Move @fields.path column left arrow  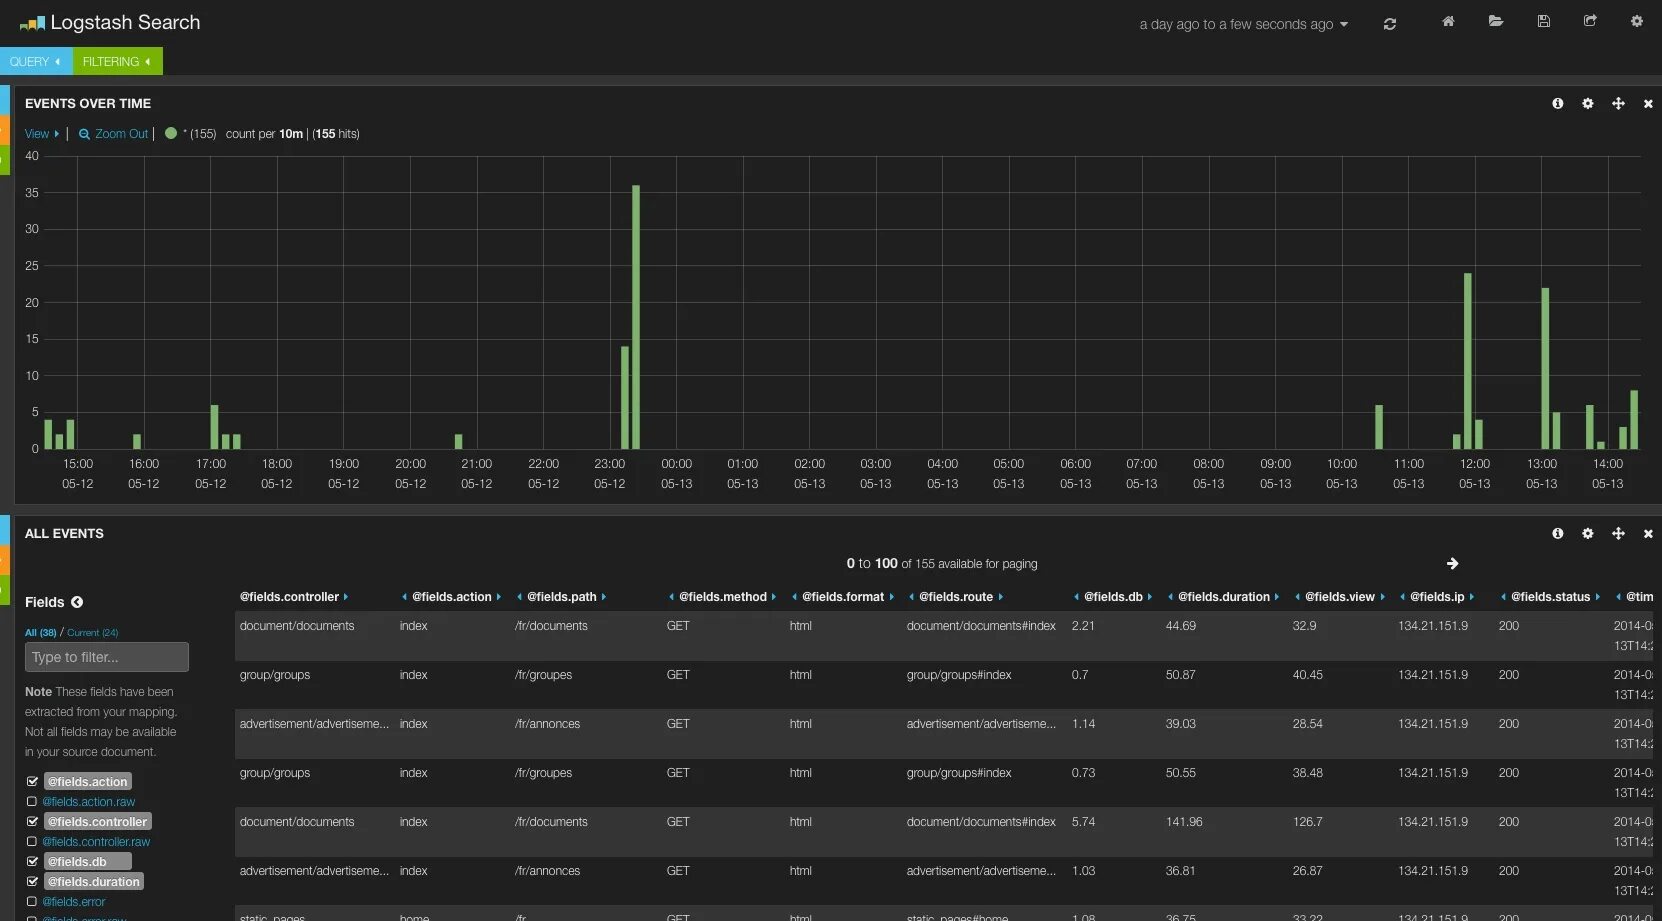[x=519, y=597]
